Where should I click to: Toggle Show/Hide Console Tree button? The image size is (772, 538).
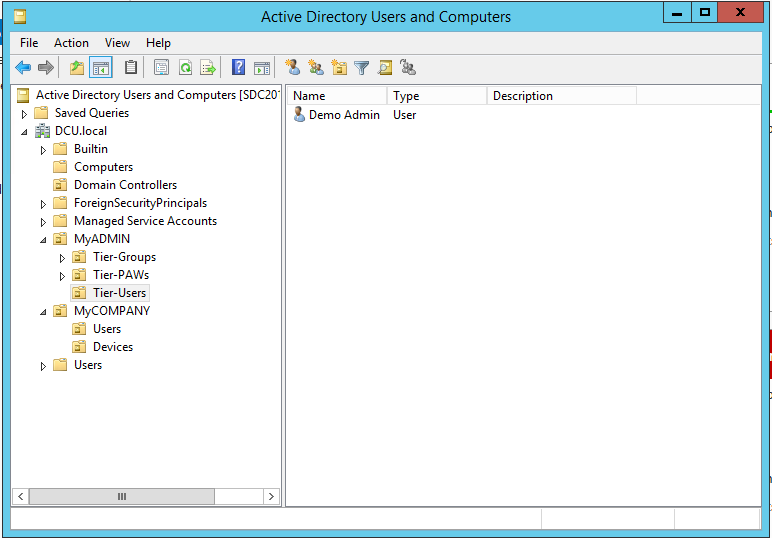(x=101, y=68)
